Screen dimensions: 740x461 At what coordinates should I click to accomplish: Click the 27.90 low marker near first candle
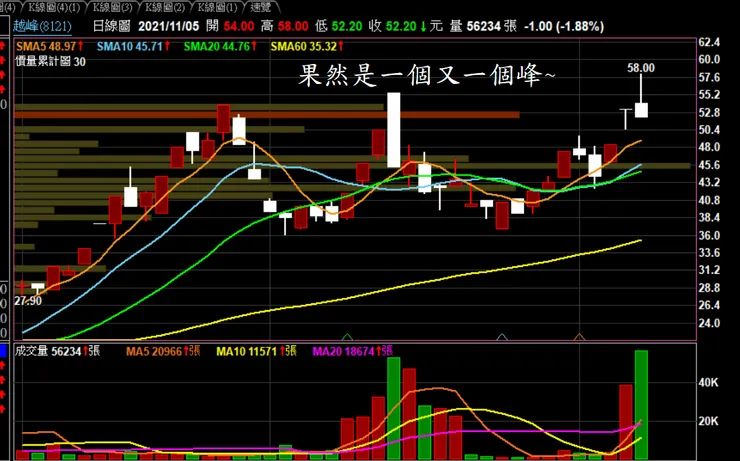(28, 301)
